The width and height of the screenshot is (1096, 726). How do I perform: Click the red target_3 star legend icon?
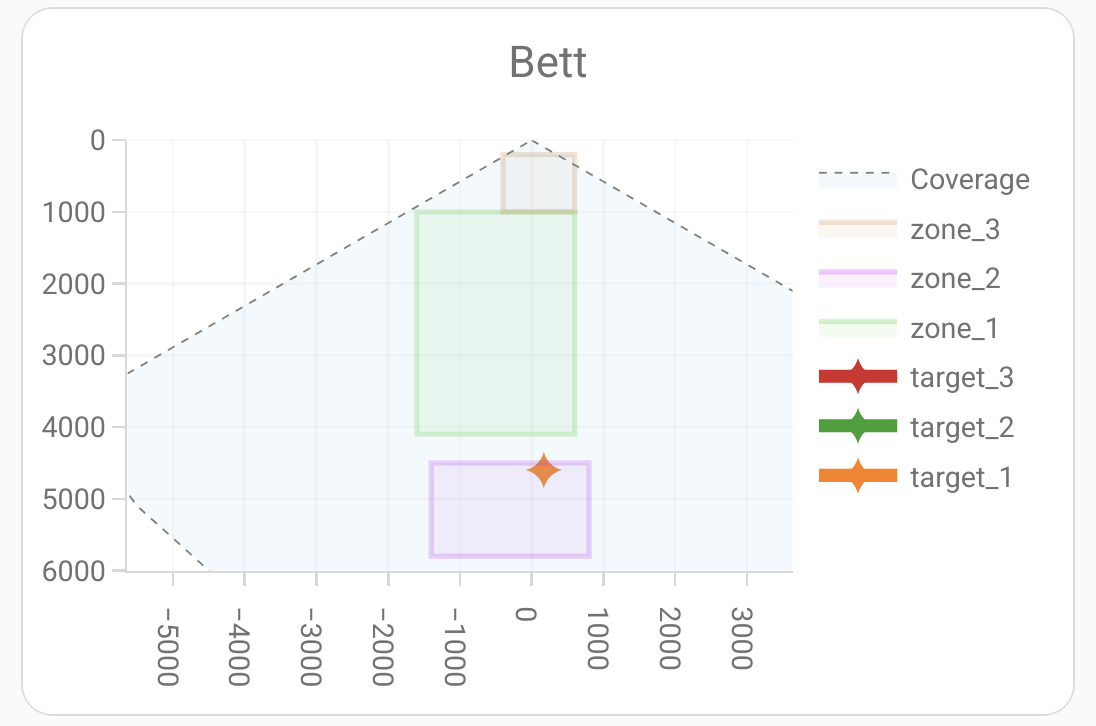tap(858, 378)
